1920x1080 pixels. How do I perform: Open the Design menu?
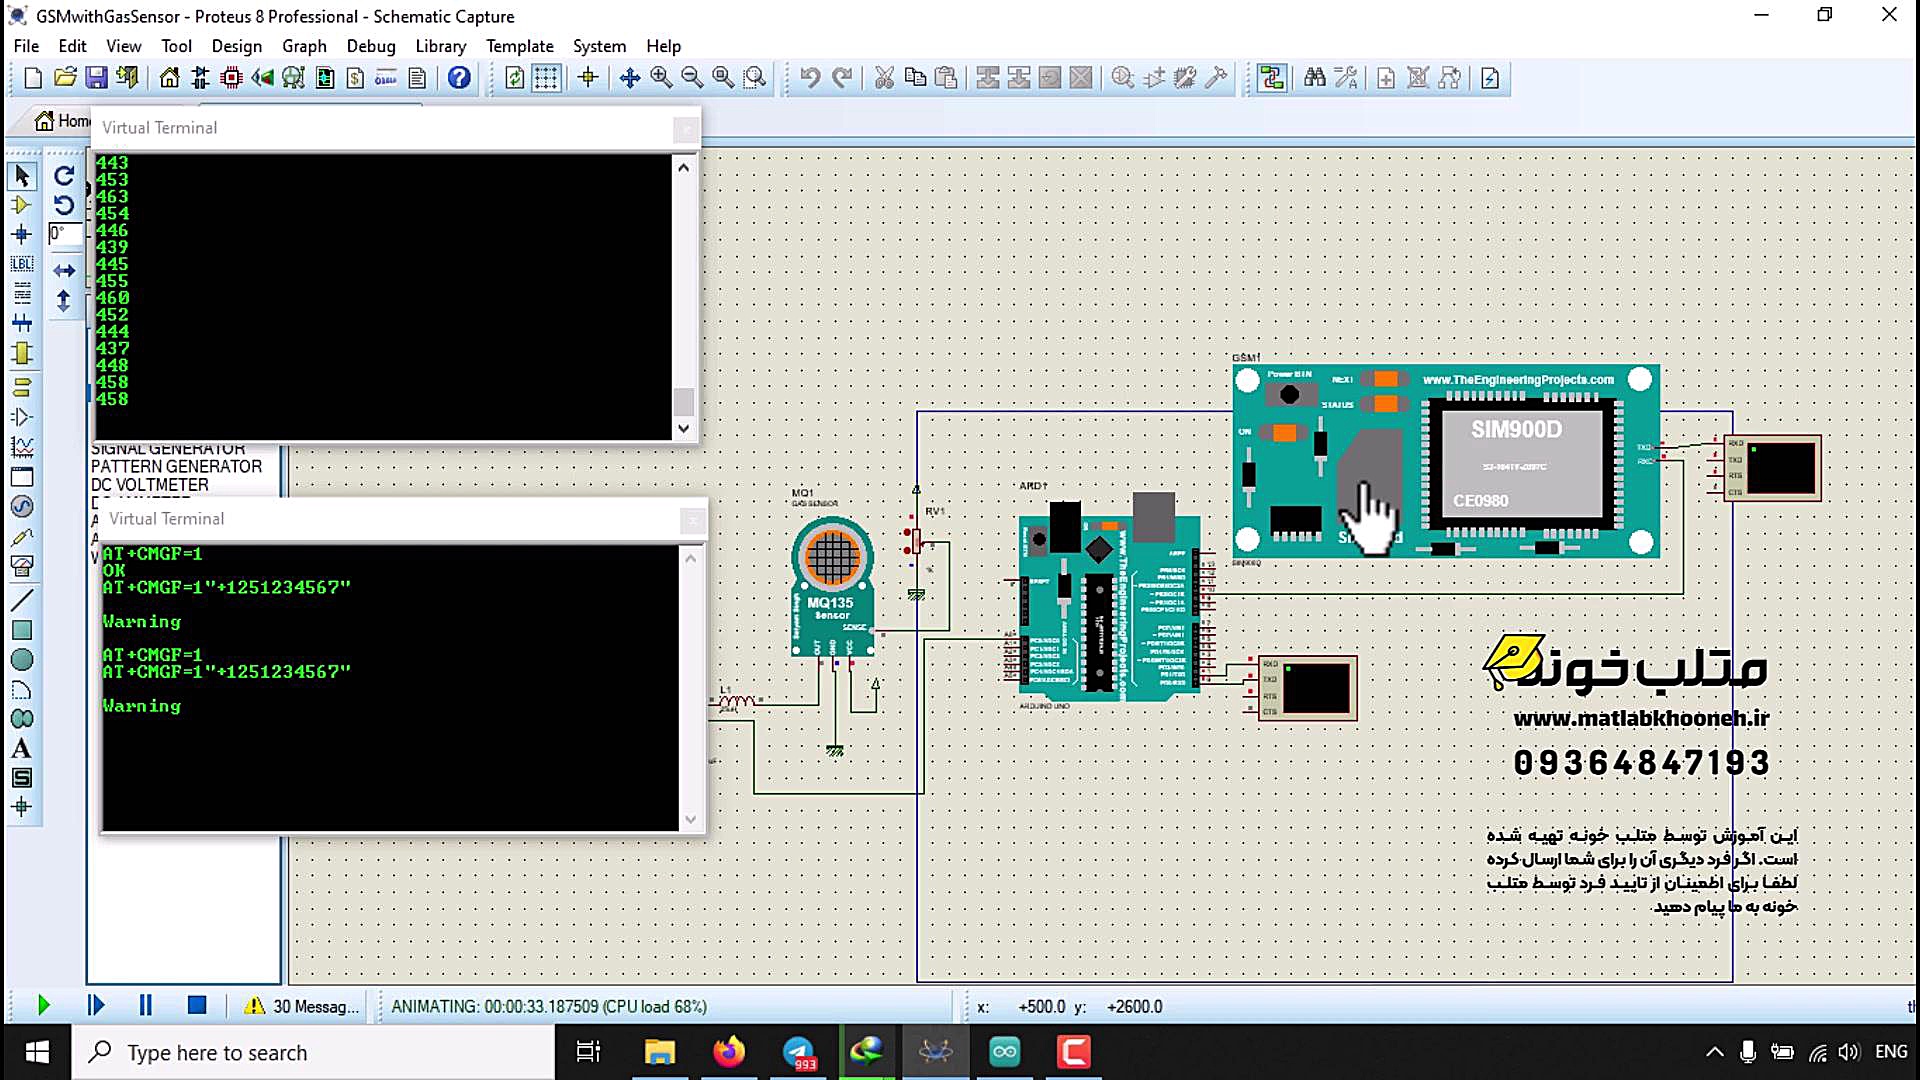(x=237, y=46)
